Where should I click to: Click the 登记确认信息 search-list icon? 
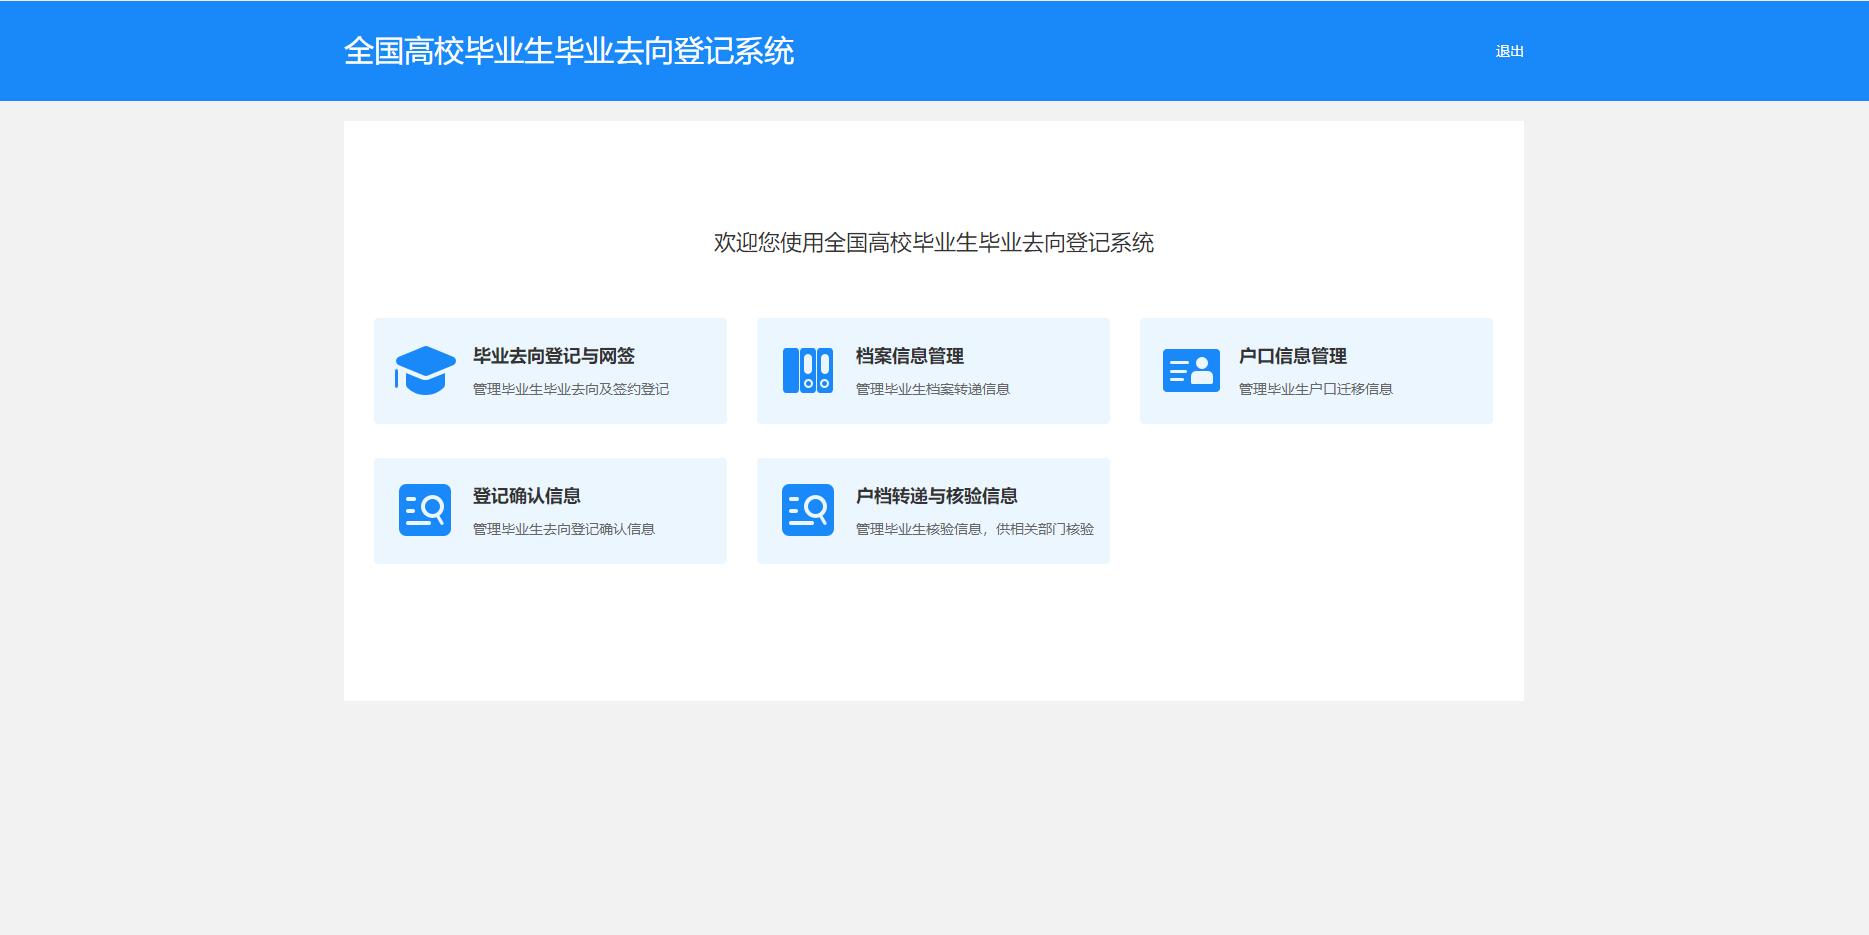[x=425, y=510]
